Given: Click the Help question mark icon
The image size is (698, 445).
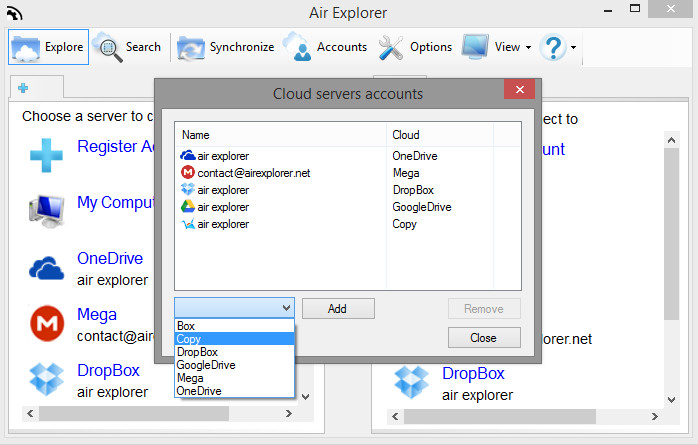Looking at the screenshot, I should [553, 47].
